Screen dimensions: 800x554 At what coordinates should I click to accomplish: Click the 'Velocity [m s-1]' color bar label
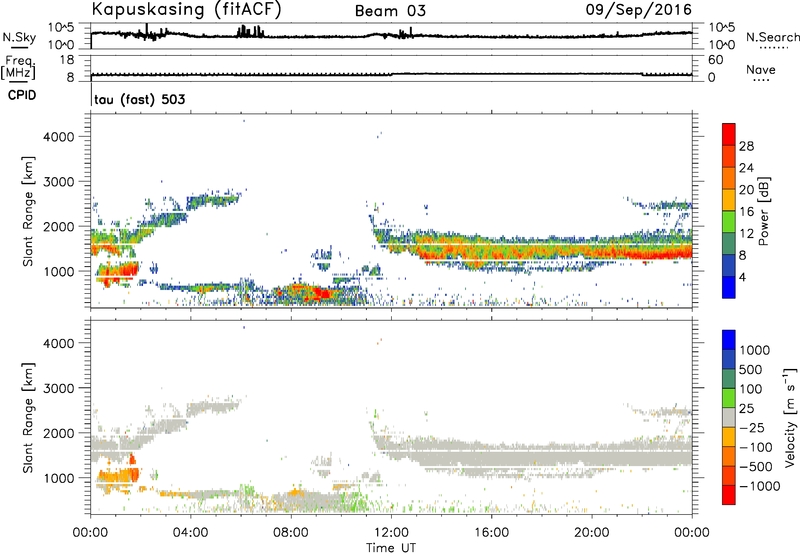click(x=791, y=417)
